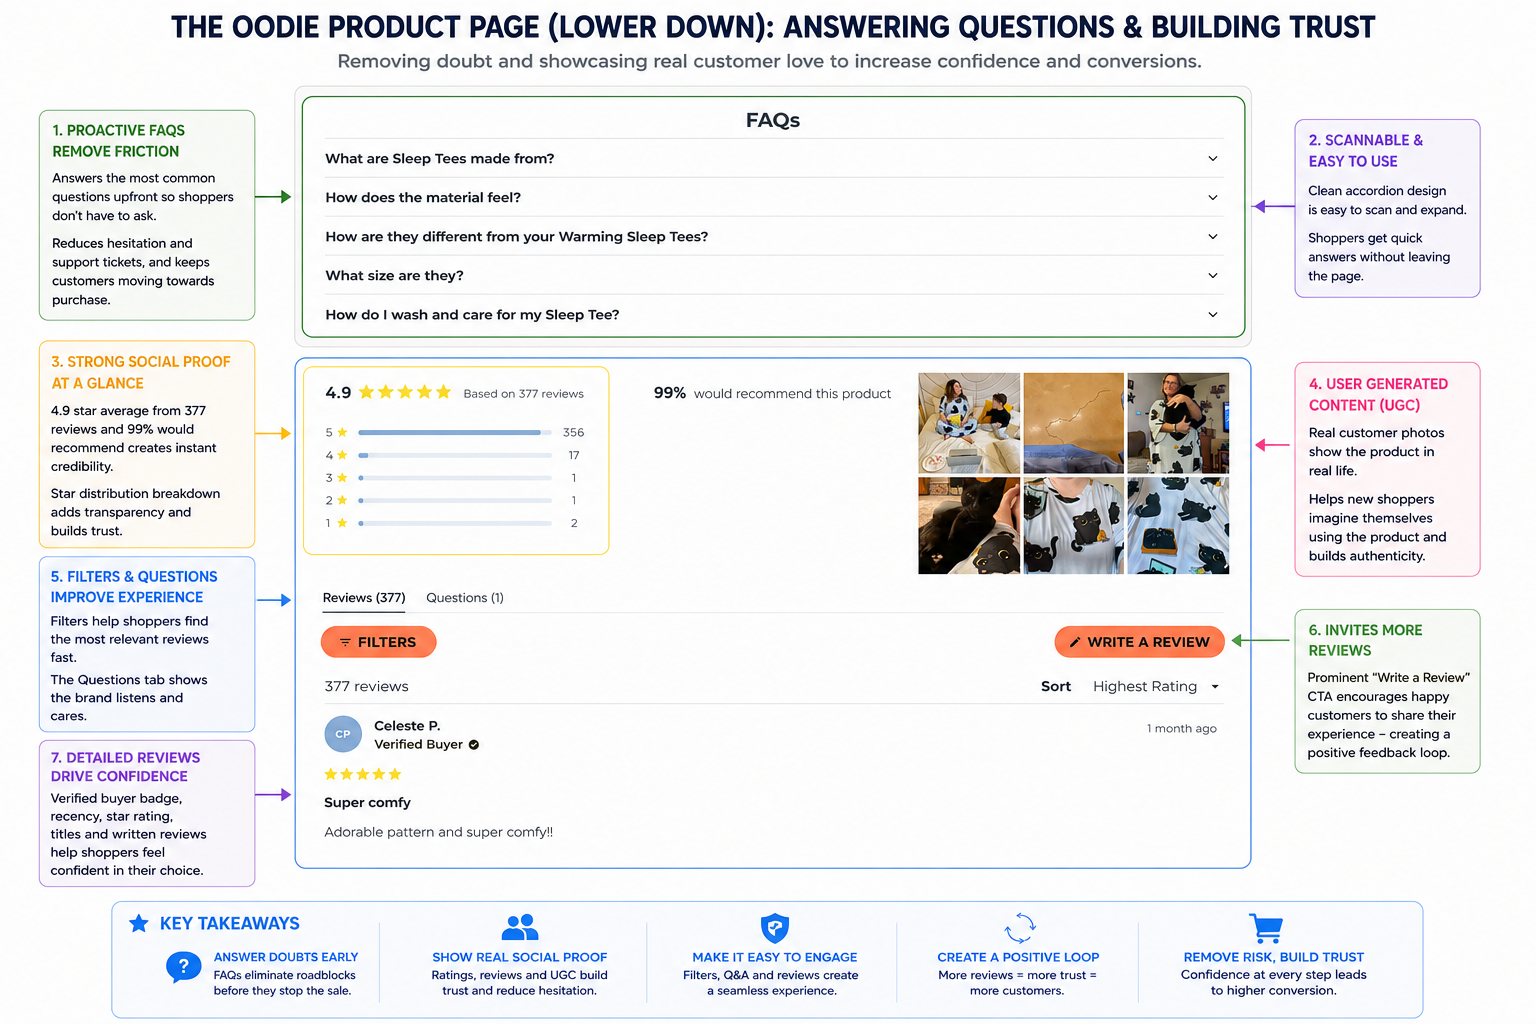Click 'Filters & Questions Improve Experience' heading
This screenshot has width=1536, height=1024.
point(134,587)
